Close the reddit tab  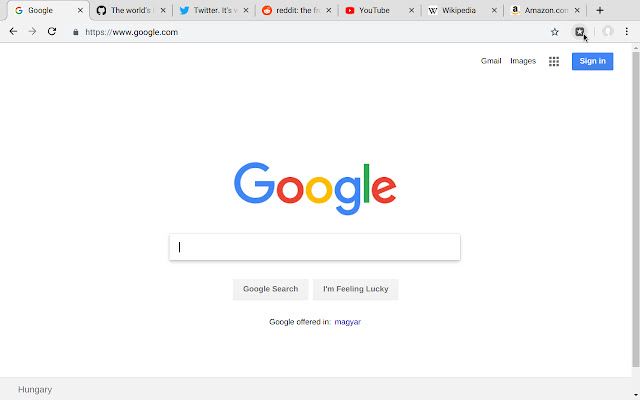(x=329, y=11)
